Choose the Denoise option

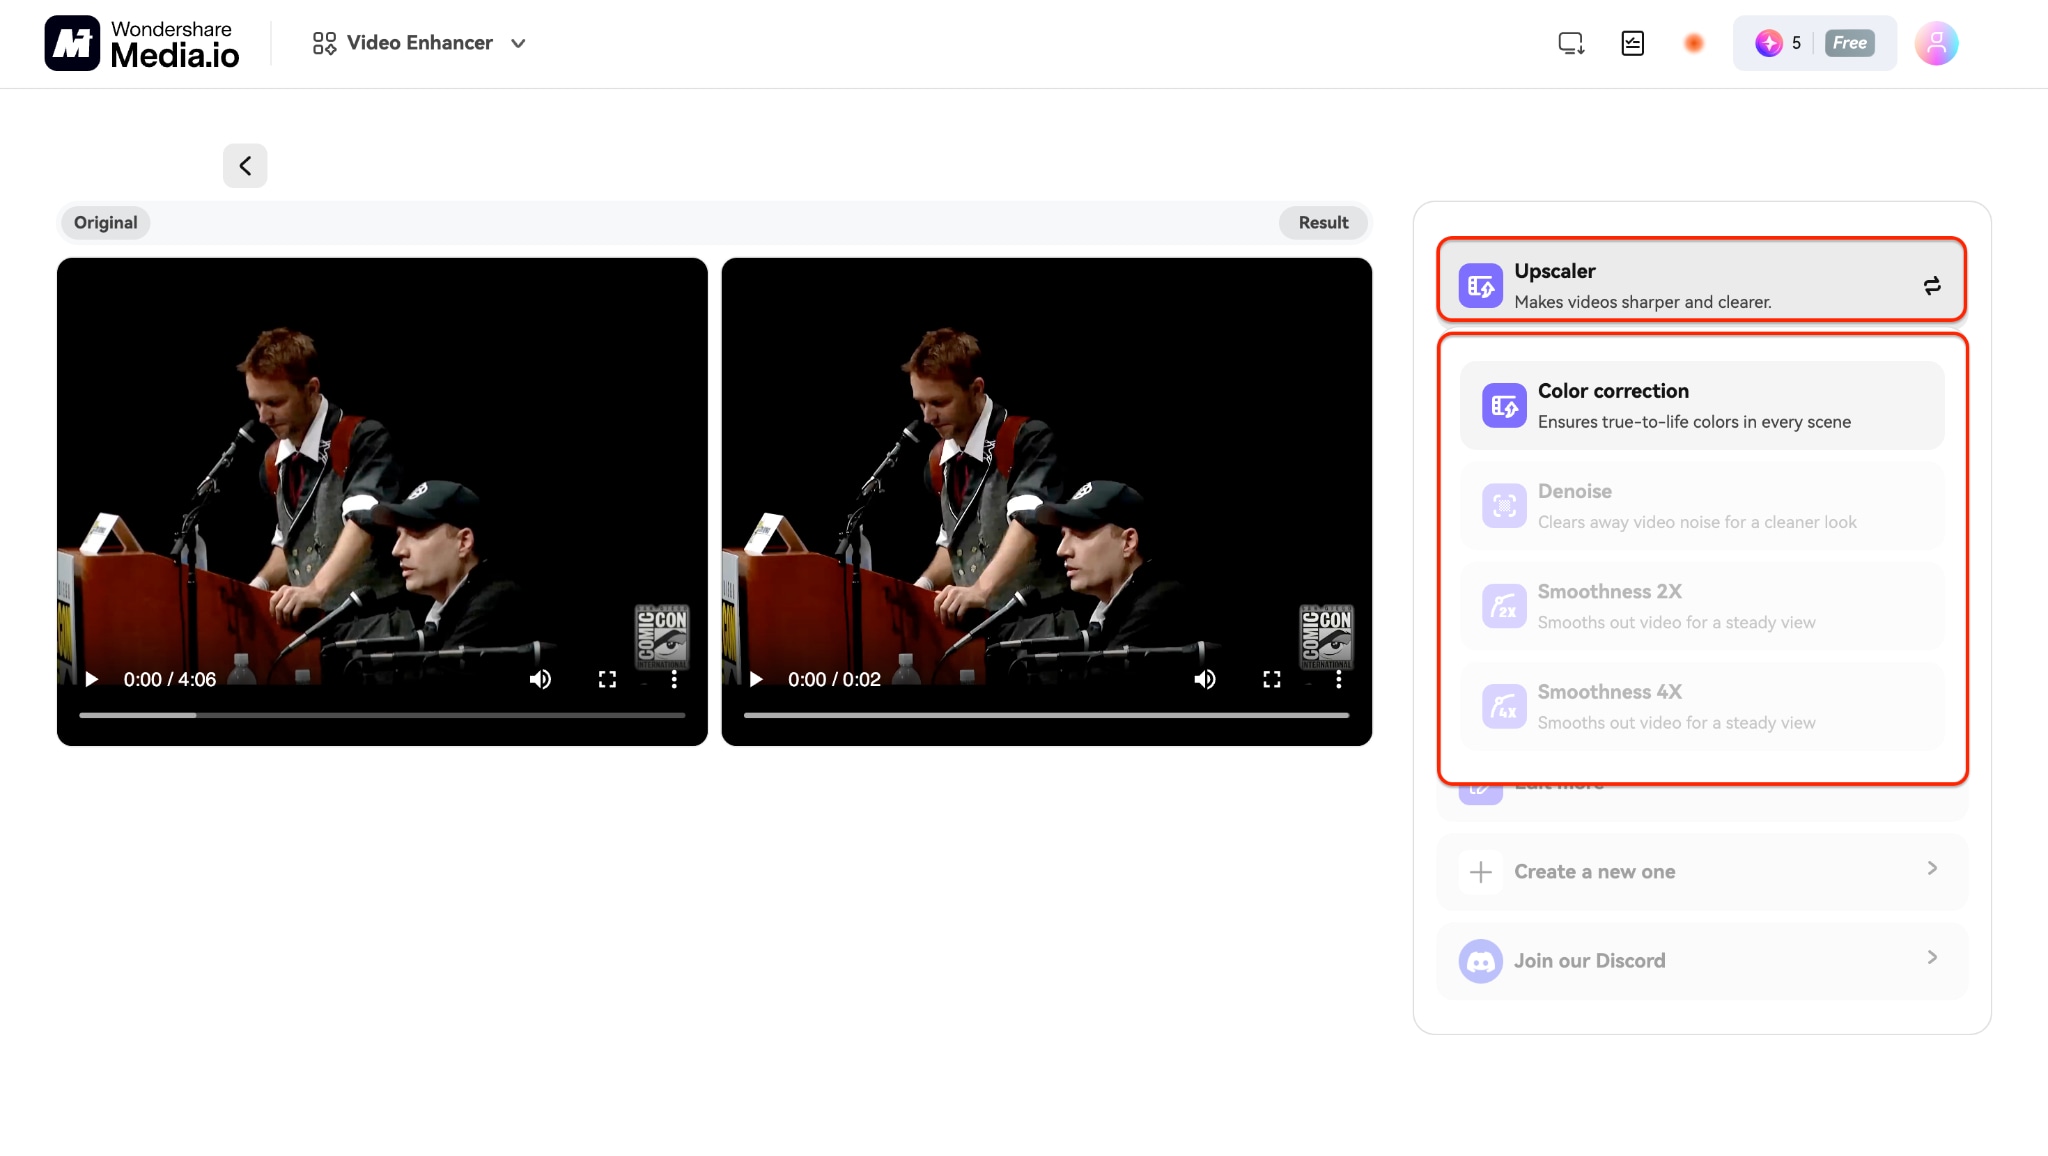pyautogui.click(x=1701, y=506)
